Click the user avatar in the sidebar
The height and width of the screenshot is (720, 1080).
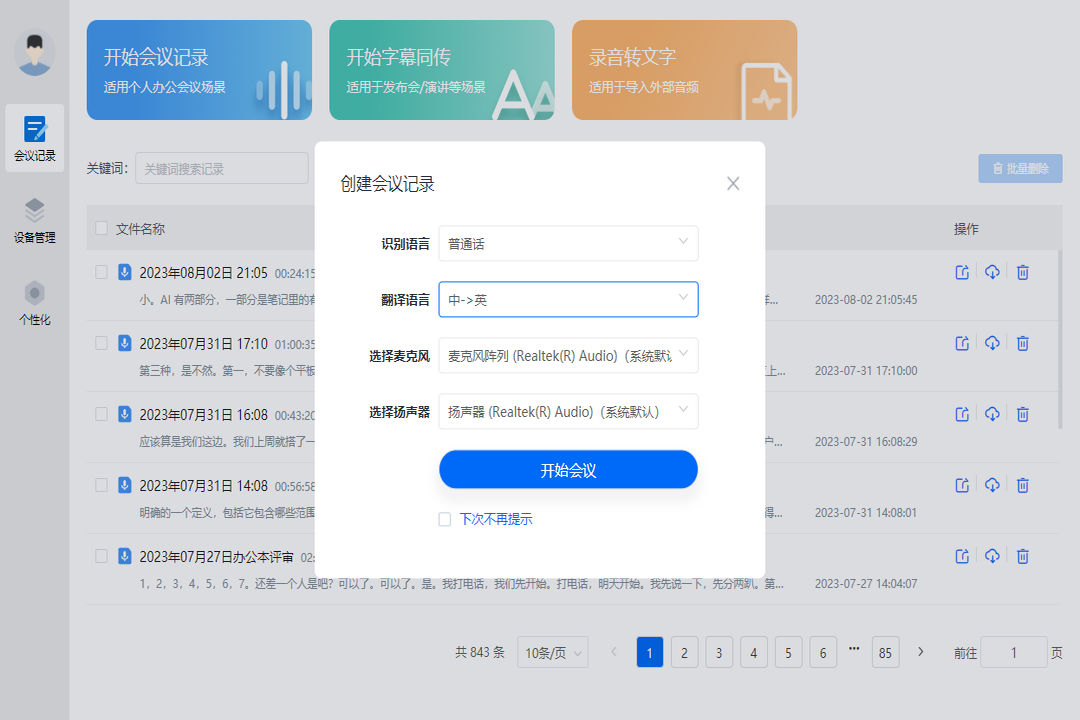pyautogui.click(x=34, y=52)
